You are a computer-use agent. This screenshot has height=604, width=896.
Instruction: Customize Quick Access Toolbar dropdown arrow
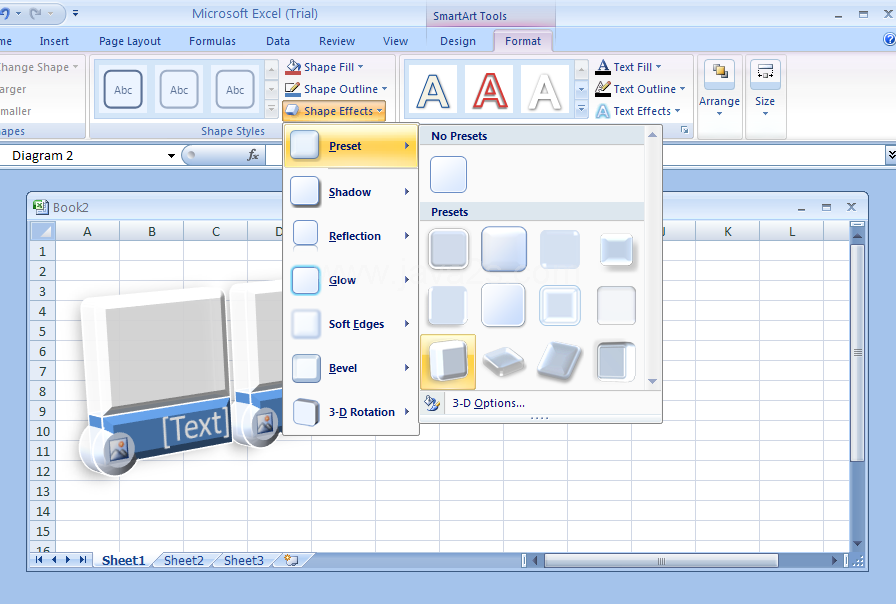(x=75, y=13)
